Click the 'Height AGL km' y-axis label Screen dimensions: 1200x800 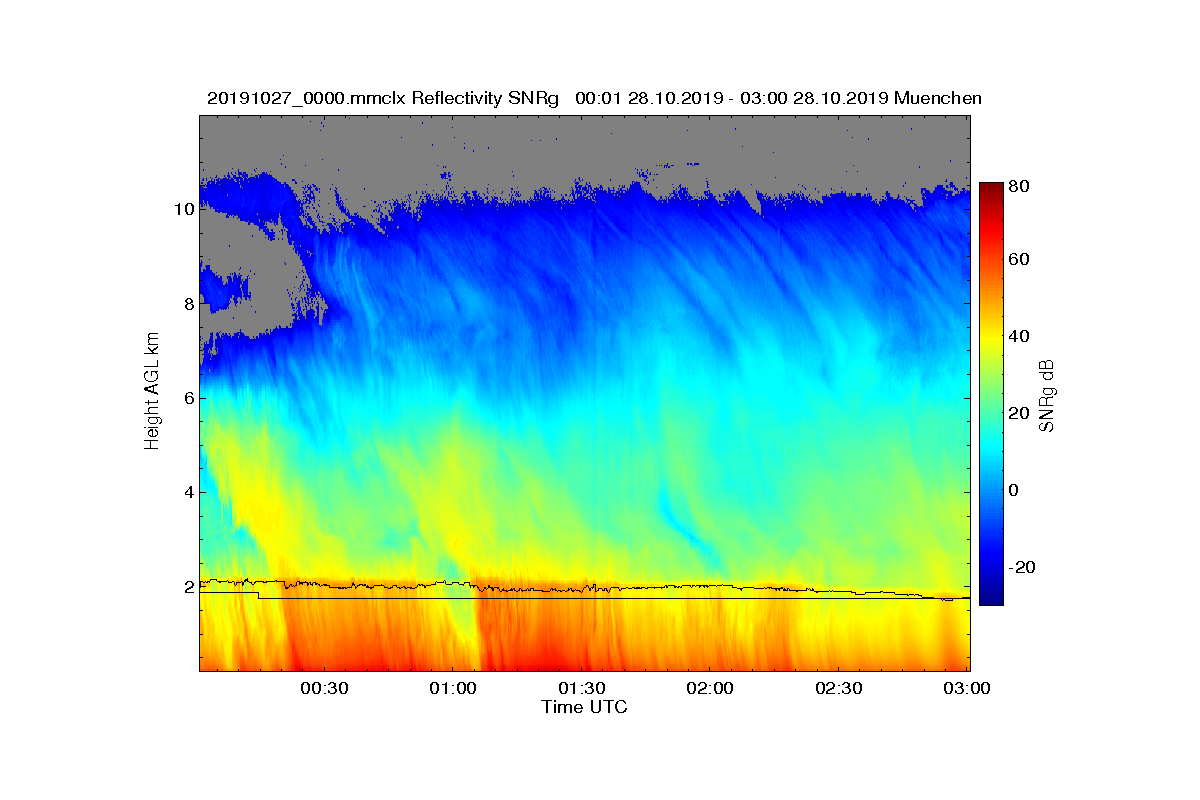tap(152, 393)
